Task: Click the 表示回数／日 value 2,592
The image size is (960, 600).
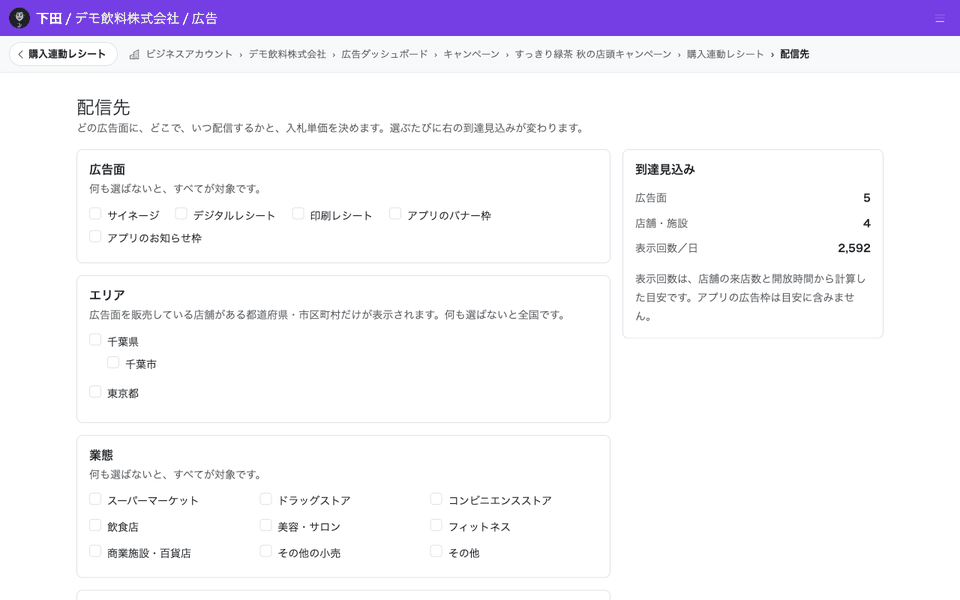Action: [854, 248]
